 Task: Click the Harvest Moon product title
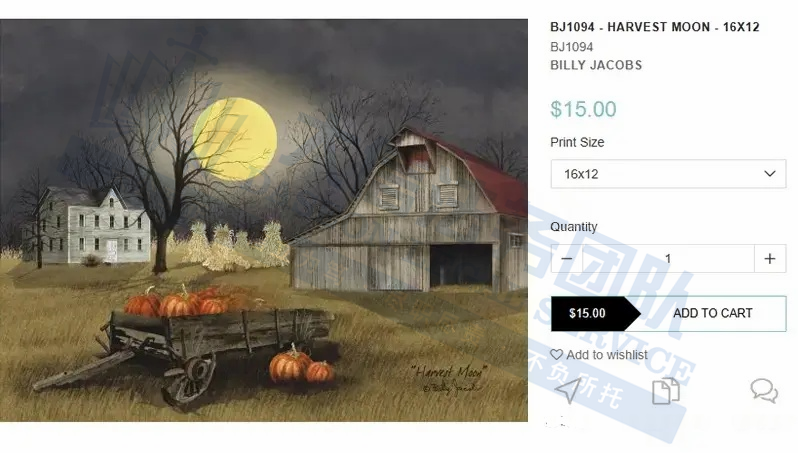click(655, 27)
